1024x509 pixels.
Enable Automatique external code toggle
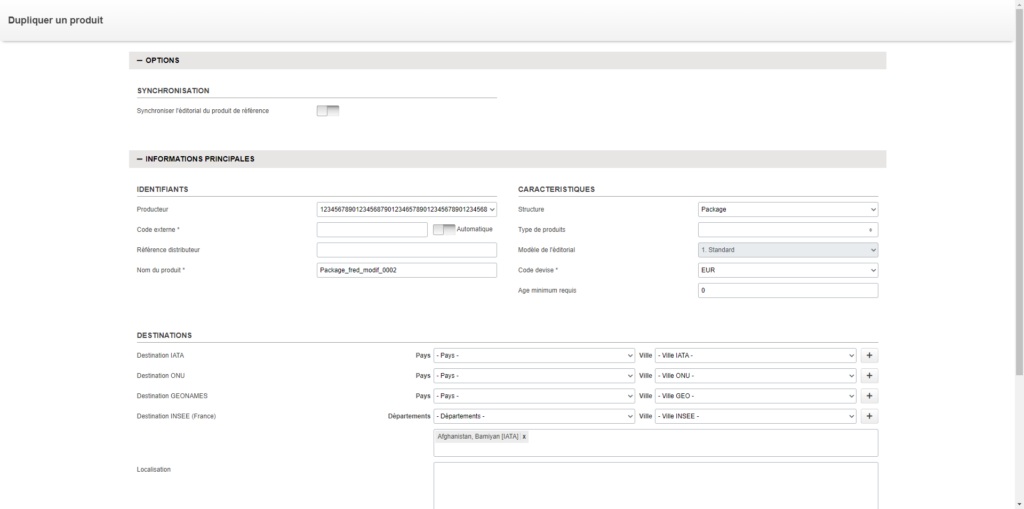tap(444, 229)
